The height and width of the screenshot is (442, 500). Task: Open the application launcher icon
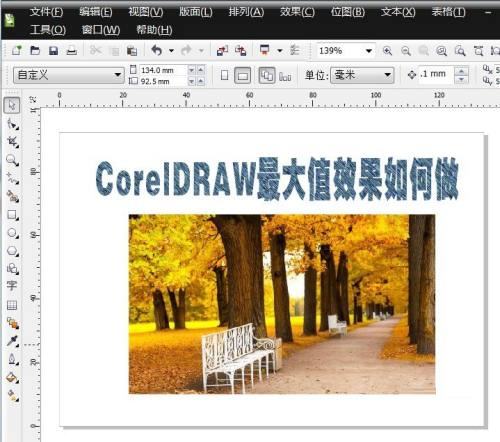click(265, 50)
